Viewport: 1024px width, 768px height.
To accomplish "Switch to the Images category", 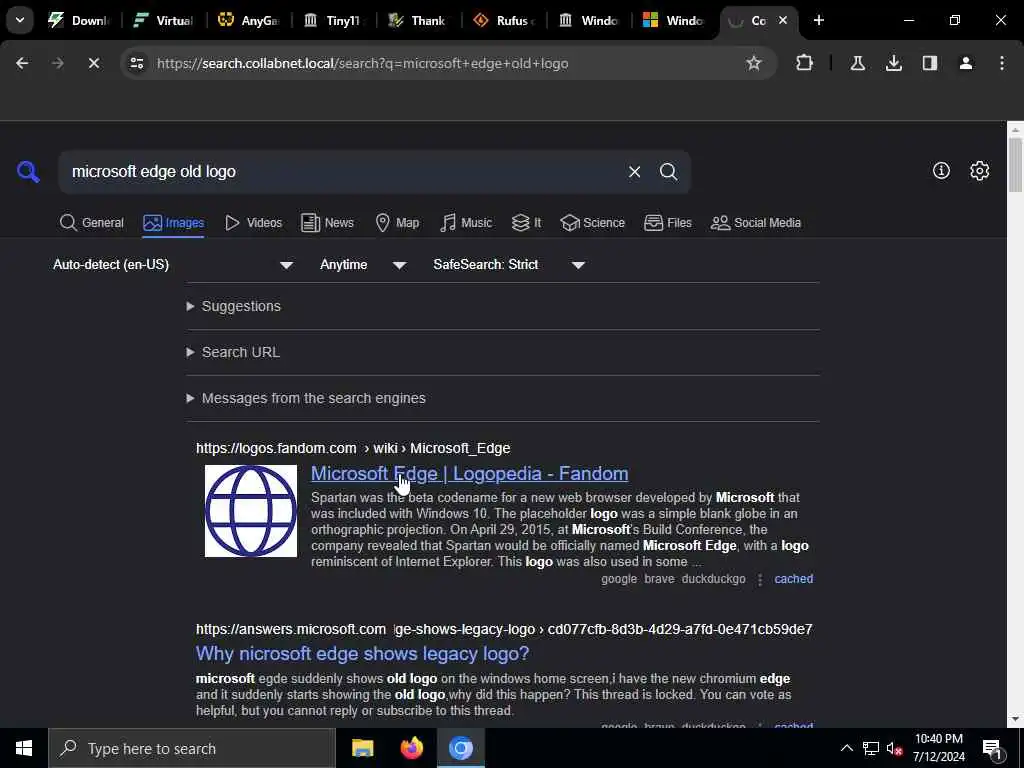I will point(174,223).
